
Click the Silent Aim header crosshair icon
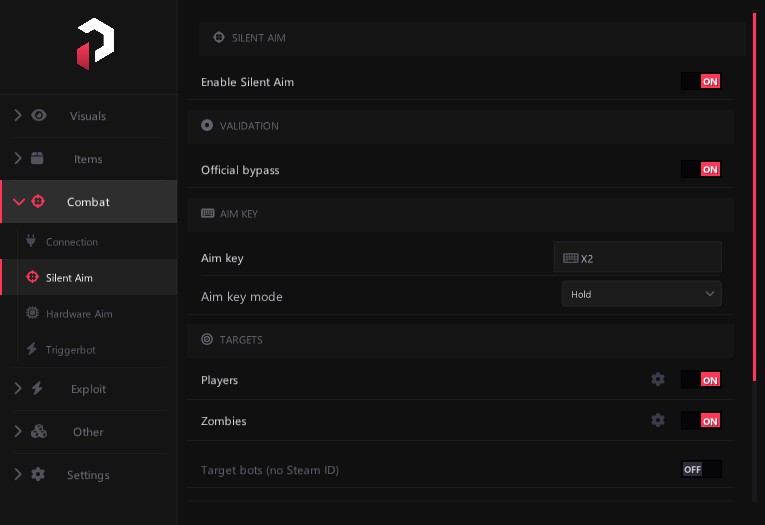(x=219, y=37)
